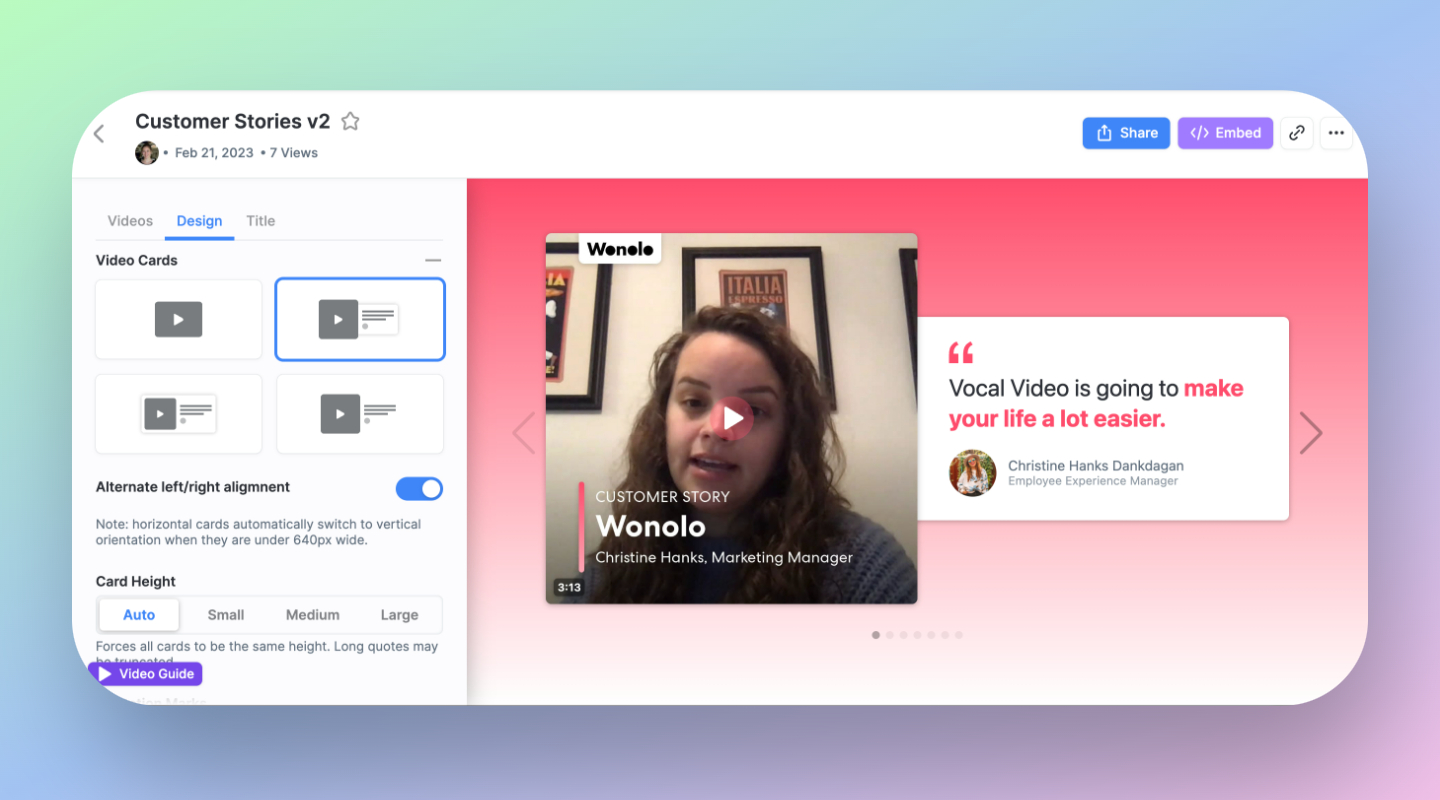The width and height of the screenshot is (1440, 800).
Task: Jump to the last carousel pagination dot
Action: (958, 635)
